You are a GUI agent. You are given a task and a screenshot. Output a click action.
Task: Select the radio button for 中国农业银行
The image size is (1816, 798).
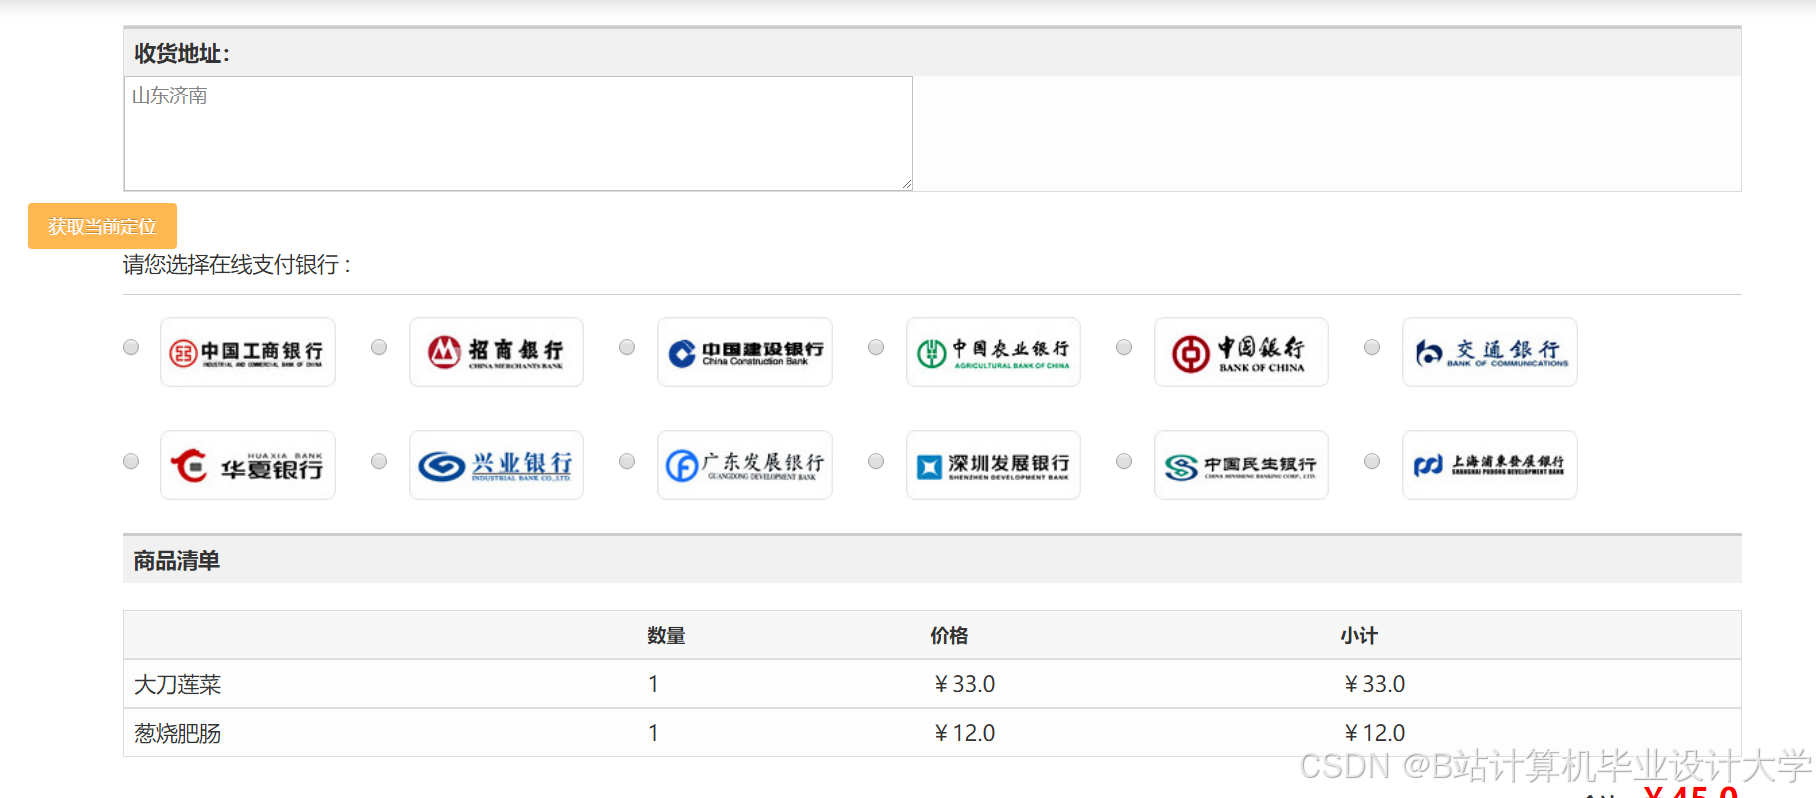pos(876,347)
